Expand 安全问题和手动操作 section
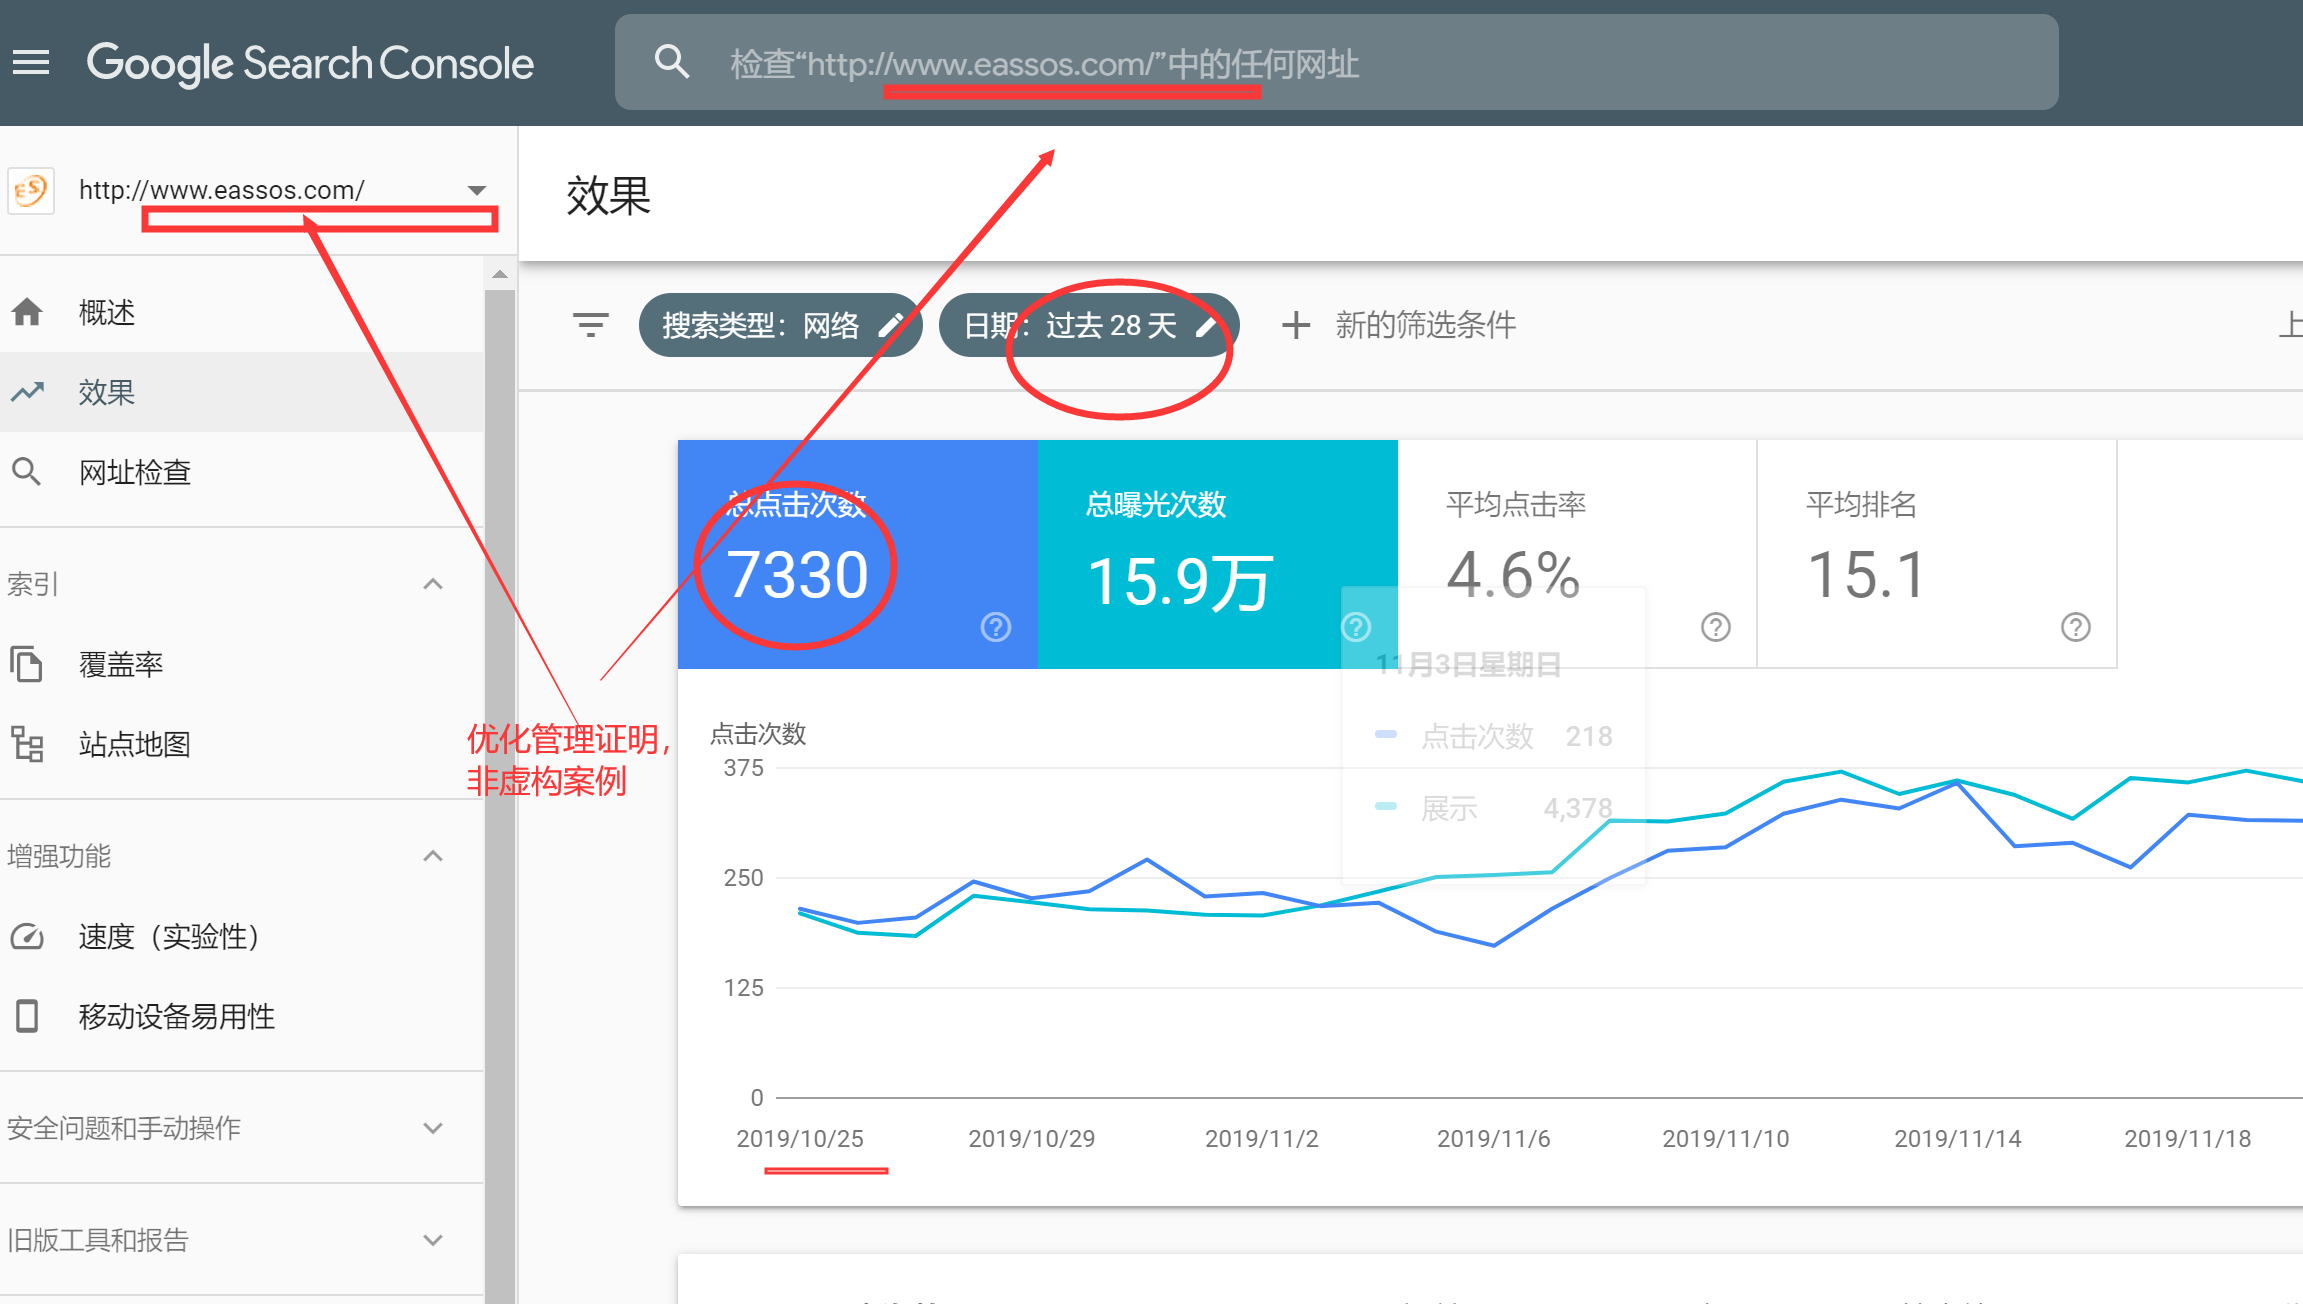 tap(433, 1128)
